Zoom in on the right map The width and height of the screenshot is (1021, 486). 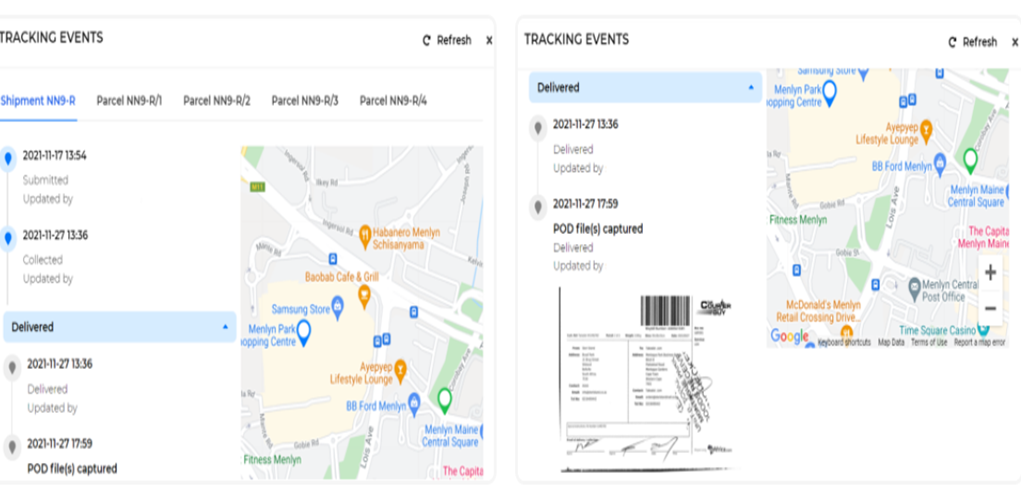tap(990, 273)
